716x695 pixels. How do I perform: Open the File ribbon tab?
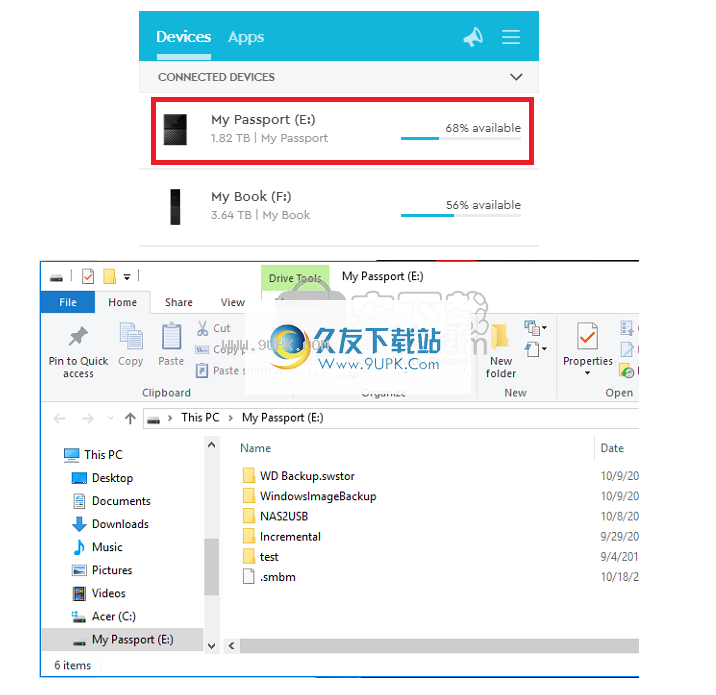[68, 302]
